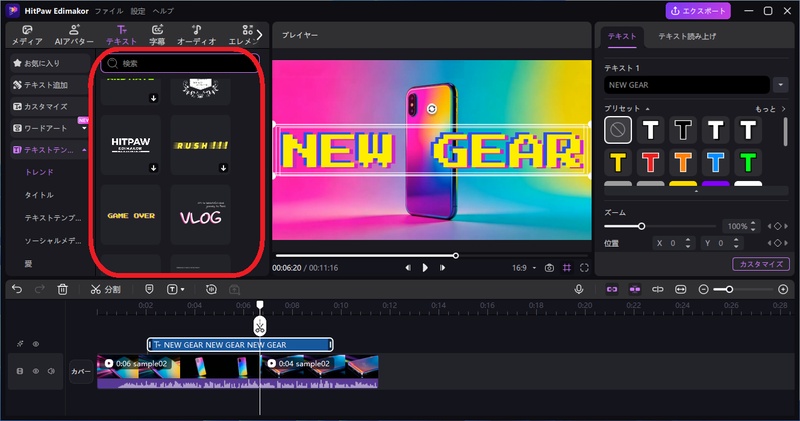Download the RUSH!!! template
Image resolution: width=800 pixels, height=421 pixels.
(223, 168)
